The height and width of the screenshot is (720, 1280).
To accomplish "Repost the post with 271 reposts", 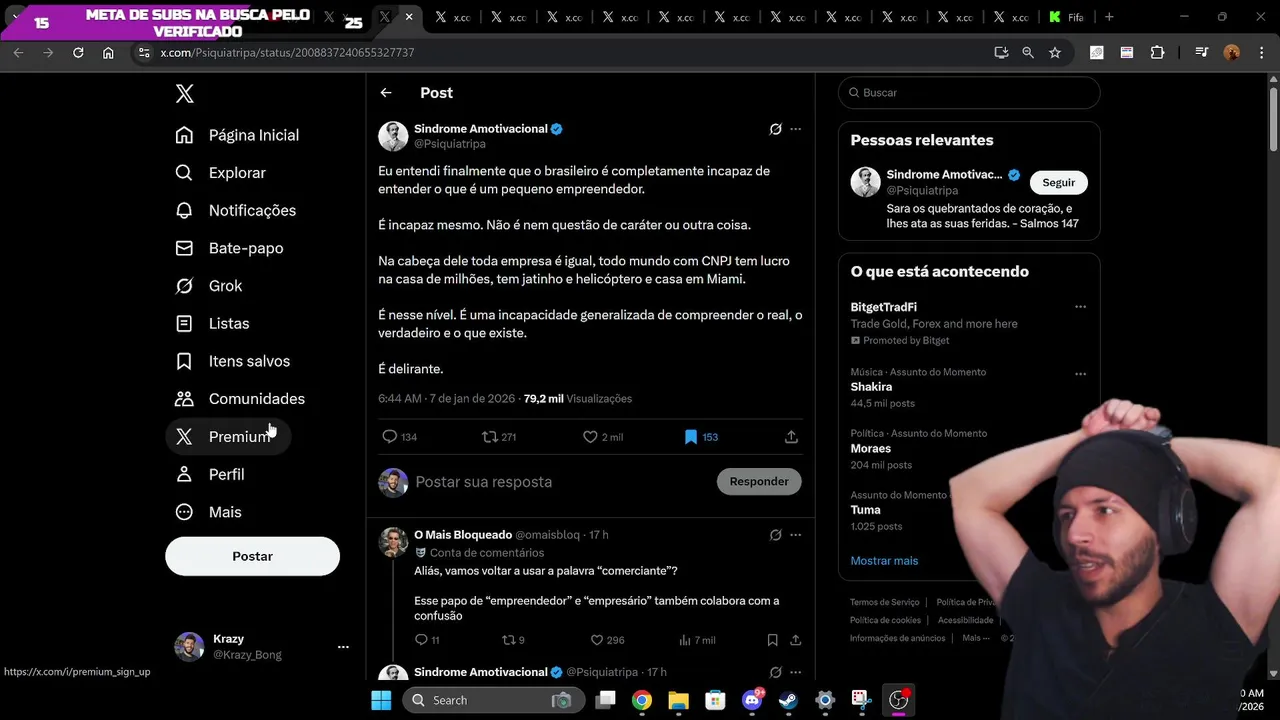I will coord(490,437).
